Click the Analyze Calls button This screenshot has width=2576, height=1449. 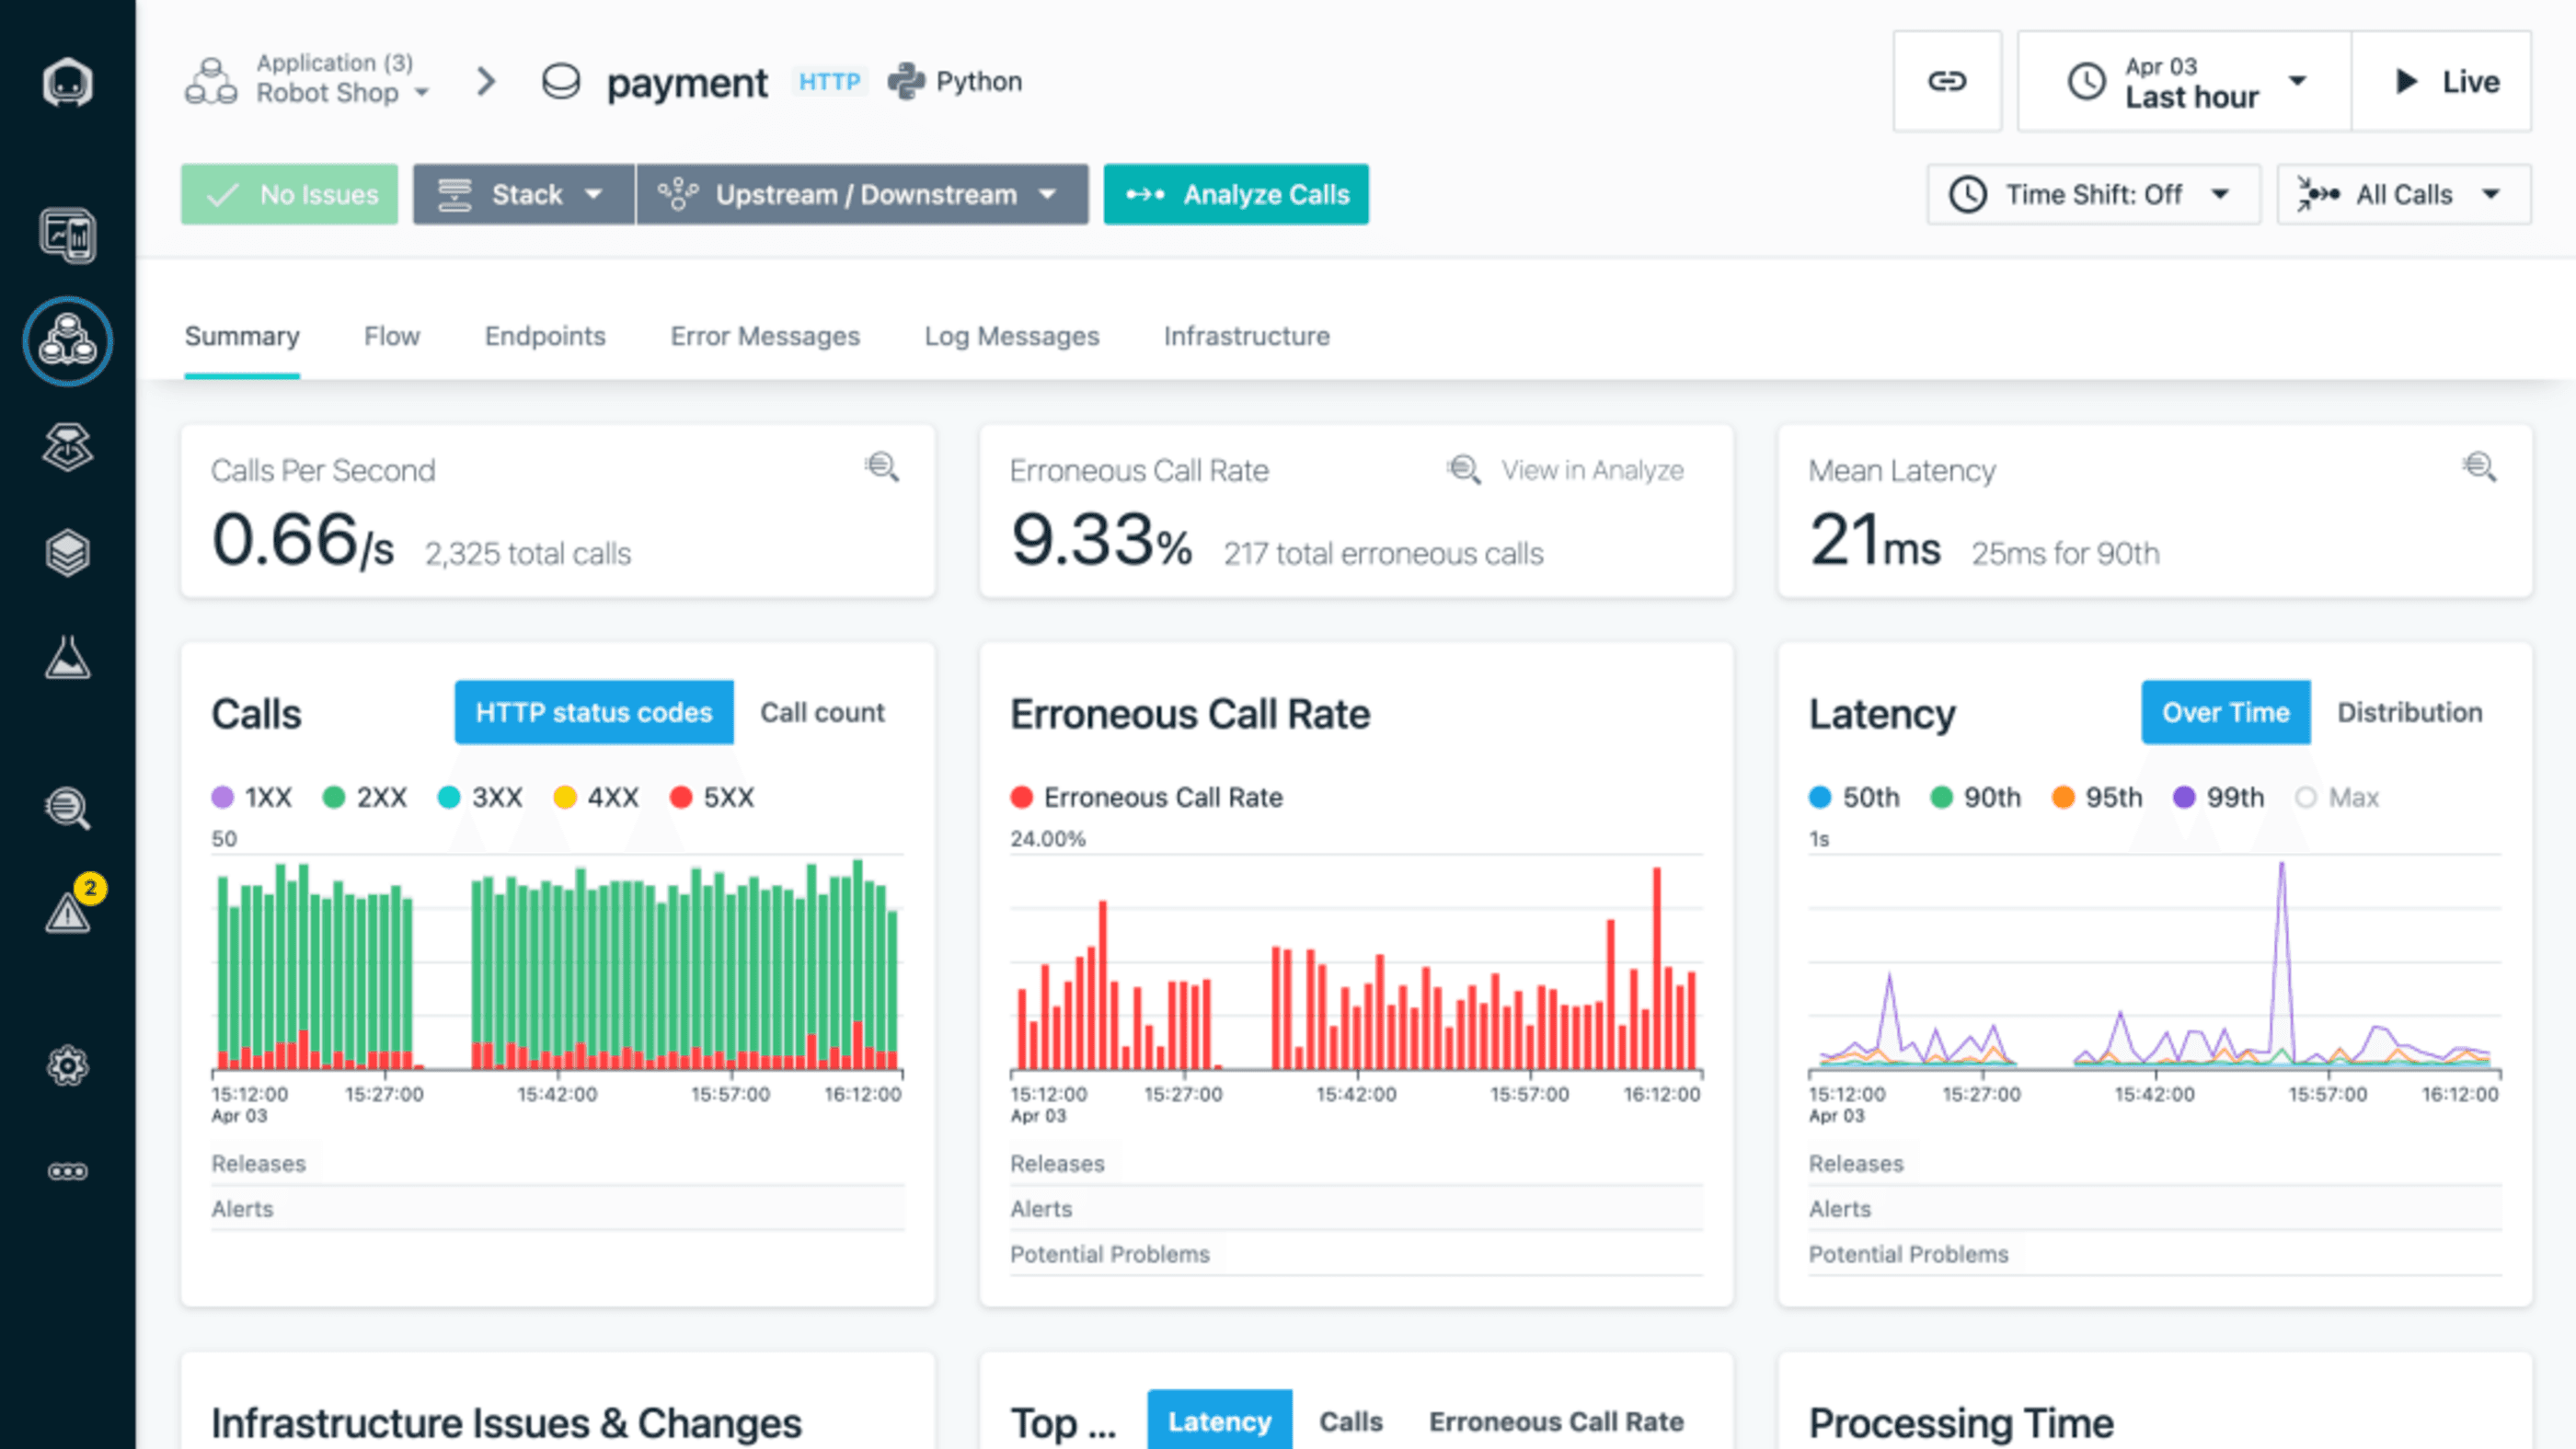pyautogui.click(x=1235, y=194)
